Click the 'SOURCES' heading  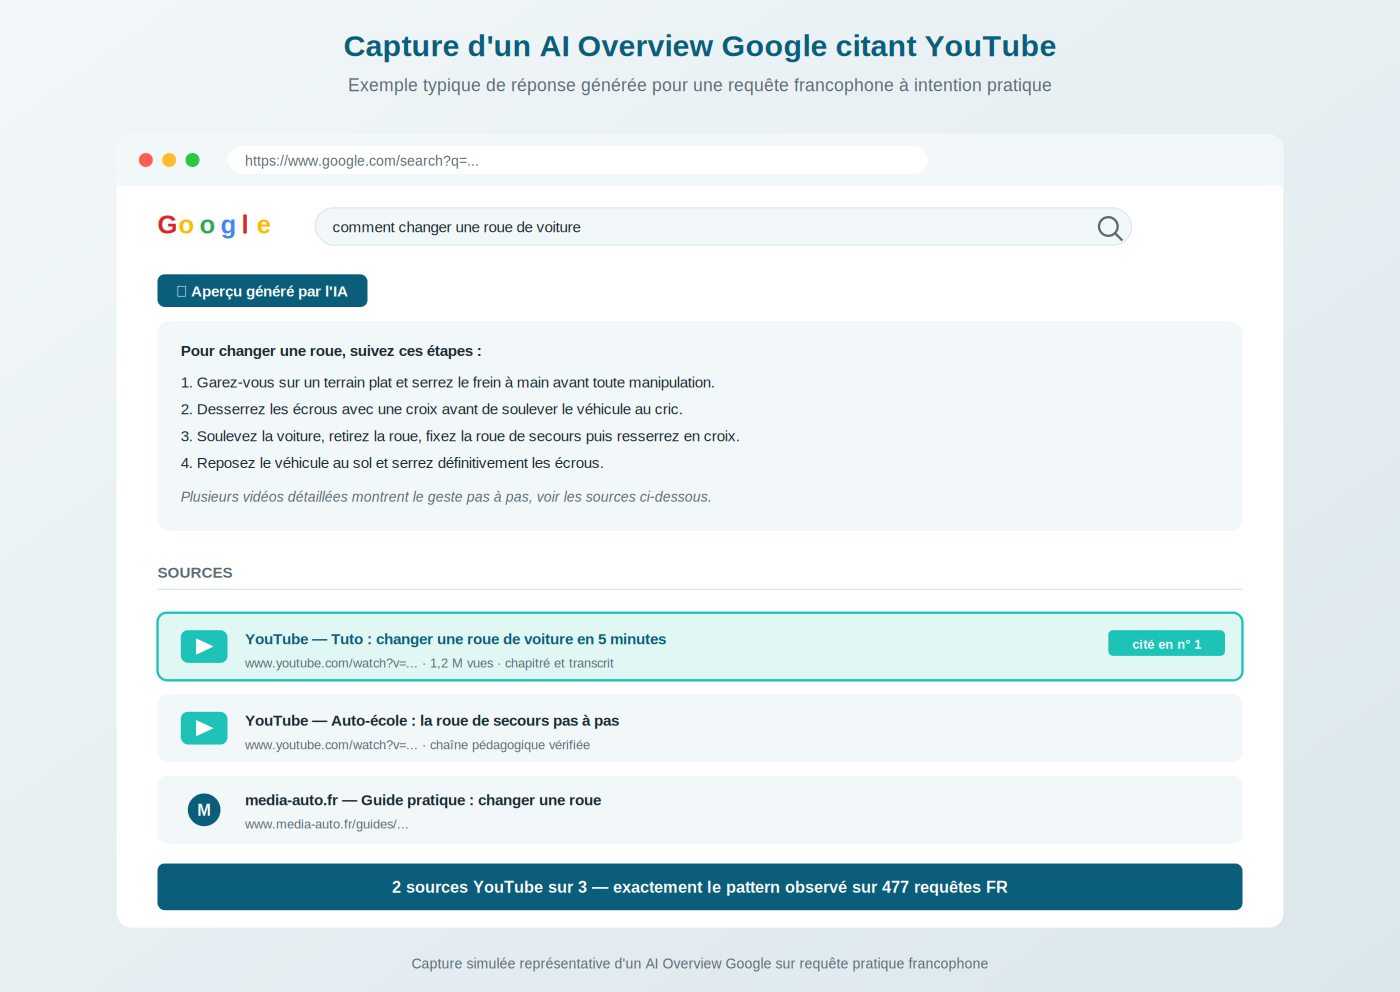[x=195, y=573]
